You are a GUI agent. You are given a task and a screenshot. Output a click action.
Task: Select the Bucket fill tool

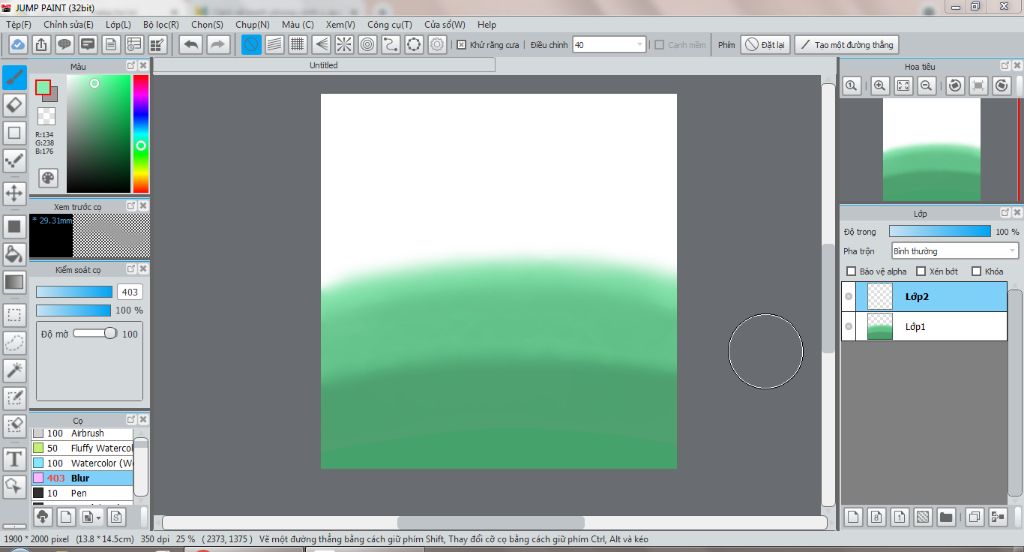click(x=14, y=254)
